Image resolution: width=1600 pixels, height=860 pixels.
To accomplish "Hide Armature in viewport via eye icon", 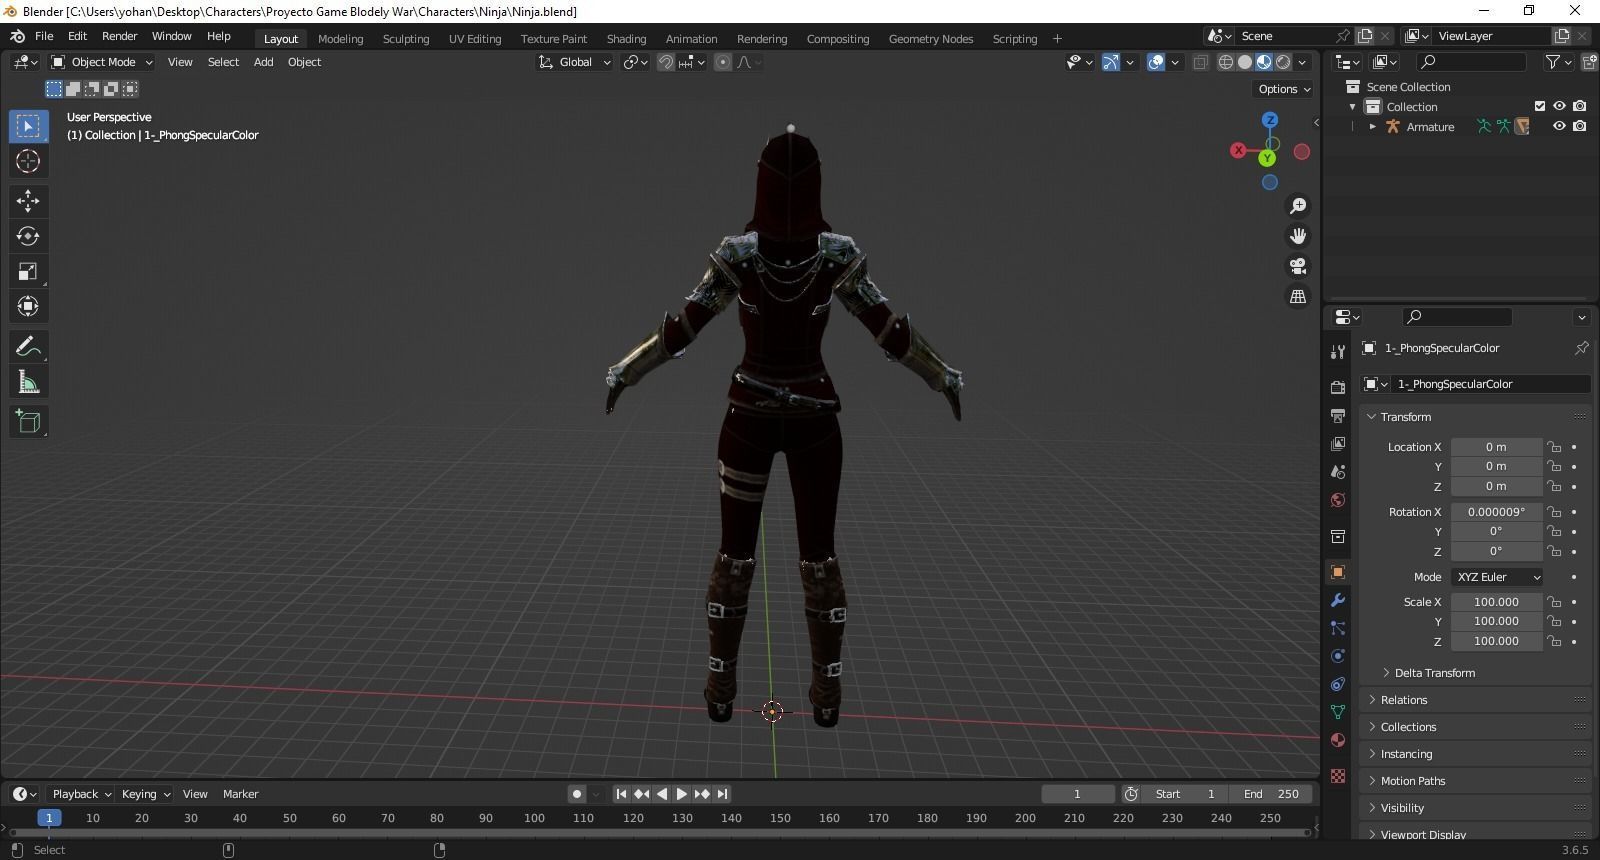I will coord(1559,126).
